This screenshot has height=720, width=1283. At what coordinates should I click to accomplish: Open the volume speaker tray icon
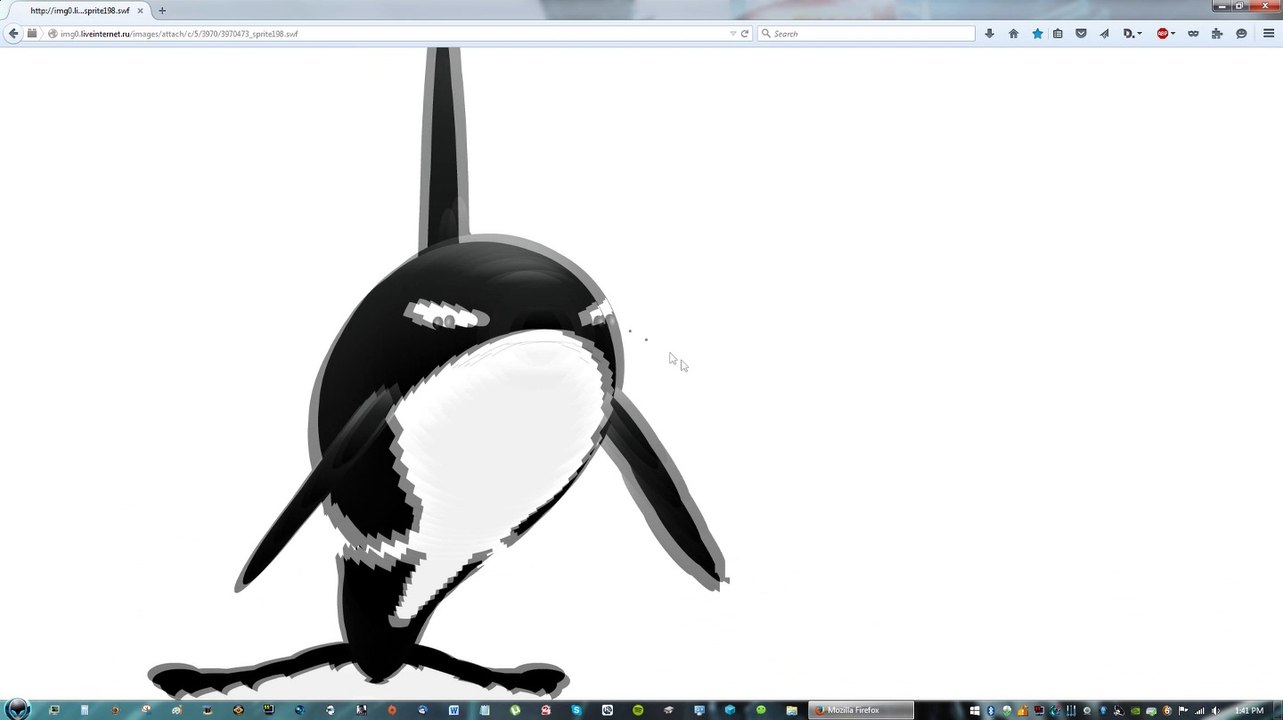(x=1216, y=711)
